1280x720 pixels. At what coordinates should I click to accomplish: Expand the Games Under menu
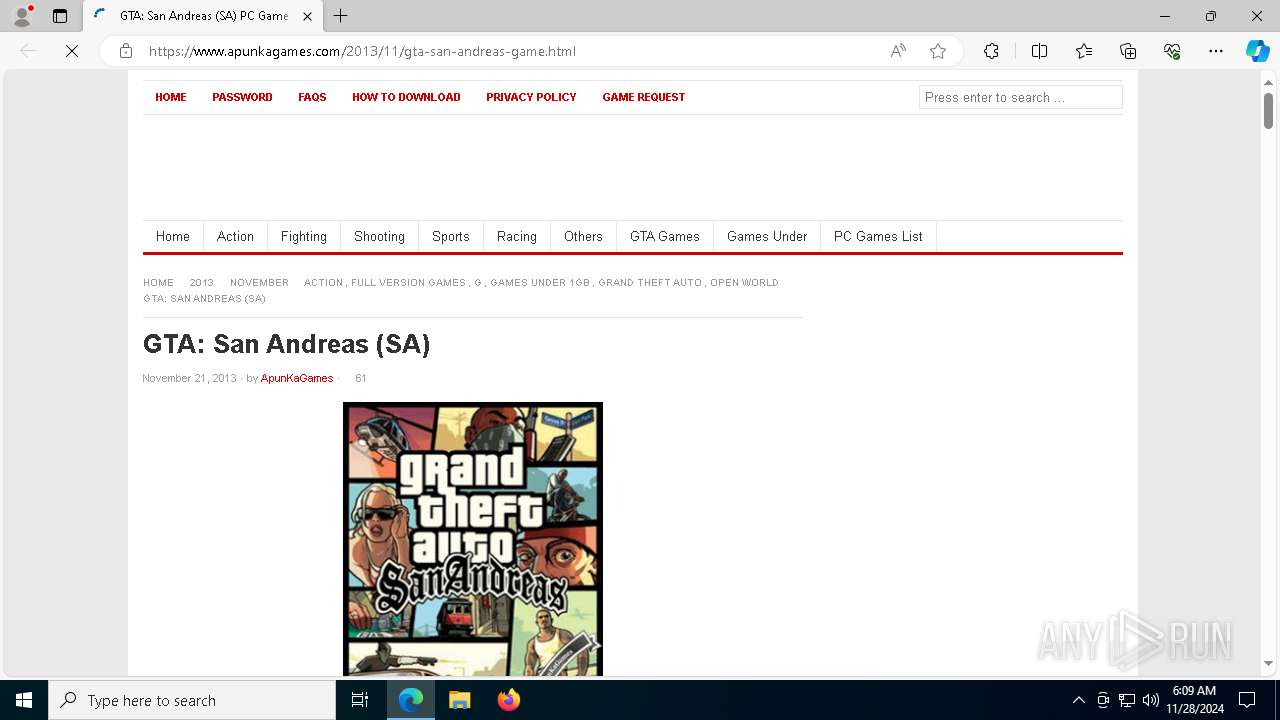point(767,236)
